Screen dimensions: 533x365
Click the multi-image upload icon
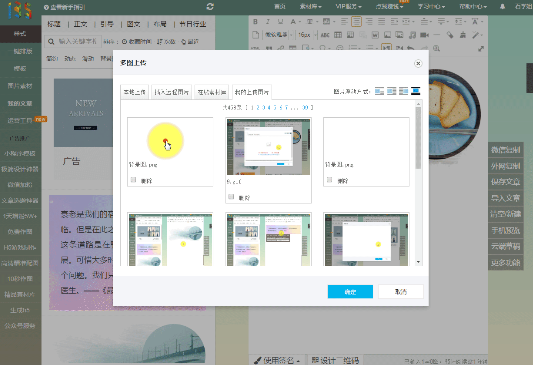pyautogui.click(x=399, y=35)
